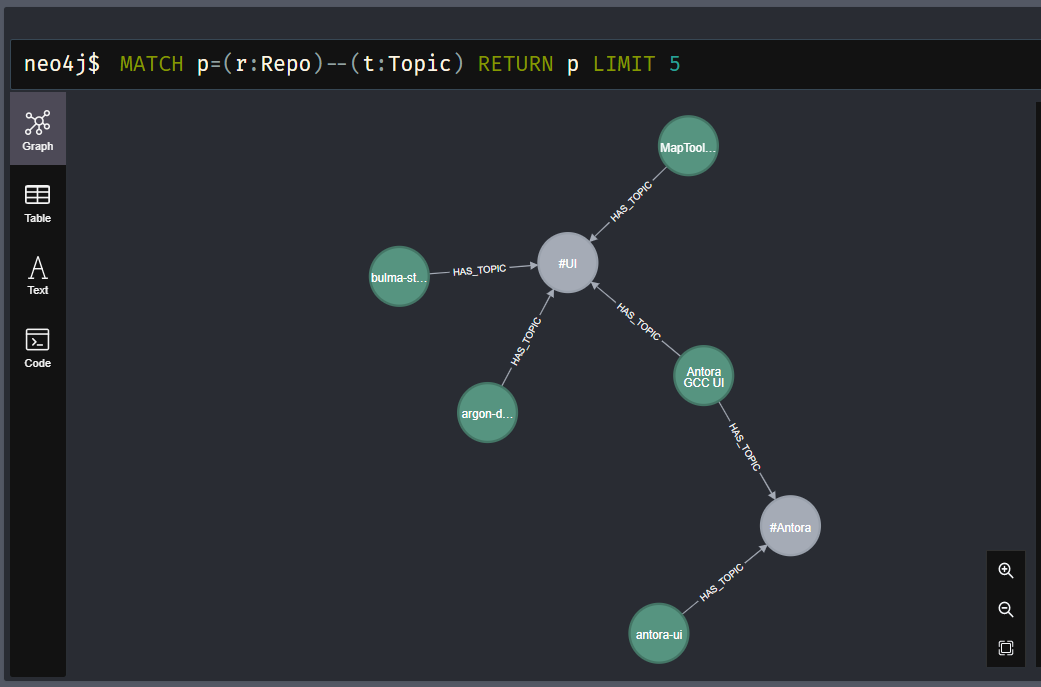Select the #Antora topic node
Screen dimensions: 1041x687
(790, 526)
